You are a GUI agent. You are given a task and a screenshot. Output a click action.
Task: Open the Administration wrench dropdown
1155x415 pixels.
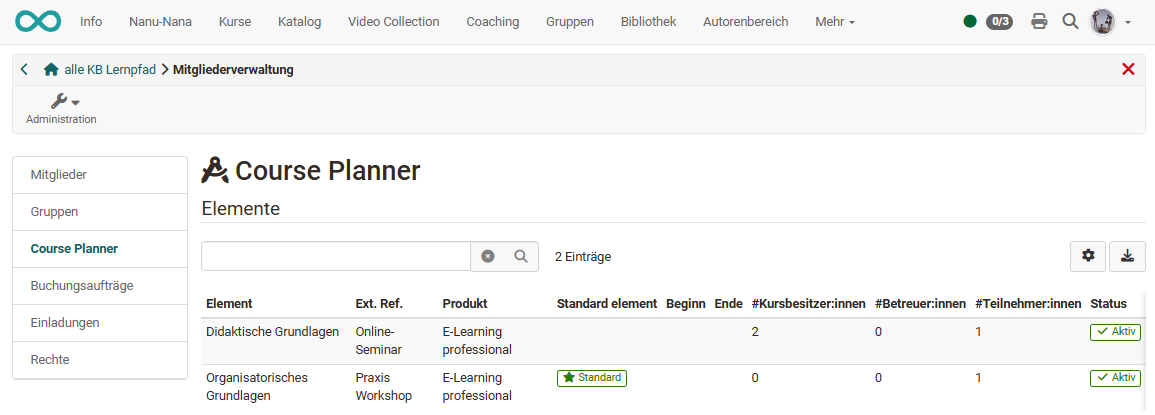pos(63,102)
